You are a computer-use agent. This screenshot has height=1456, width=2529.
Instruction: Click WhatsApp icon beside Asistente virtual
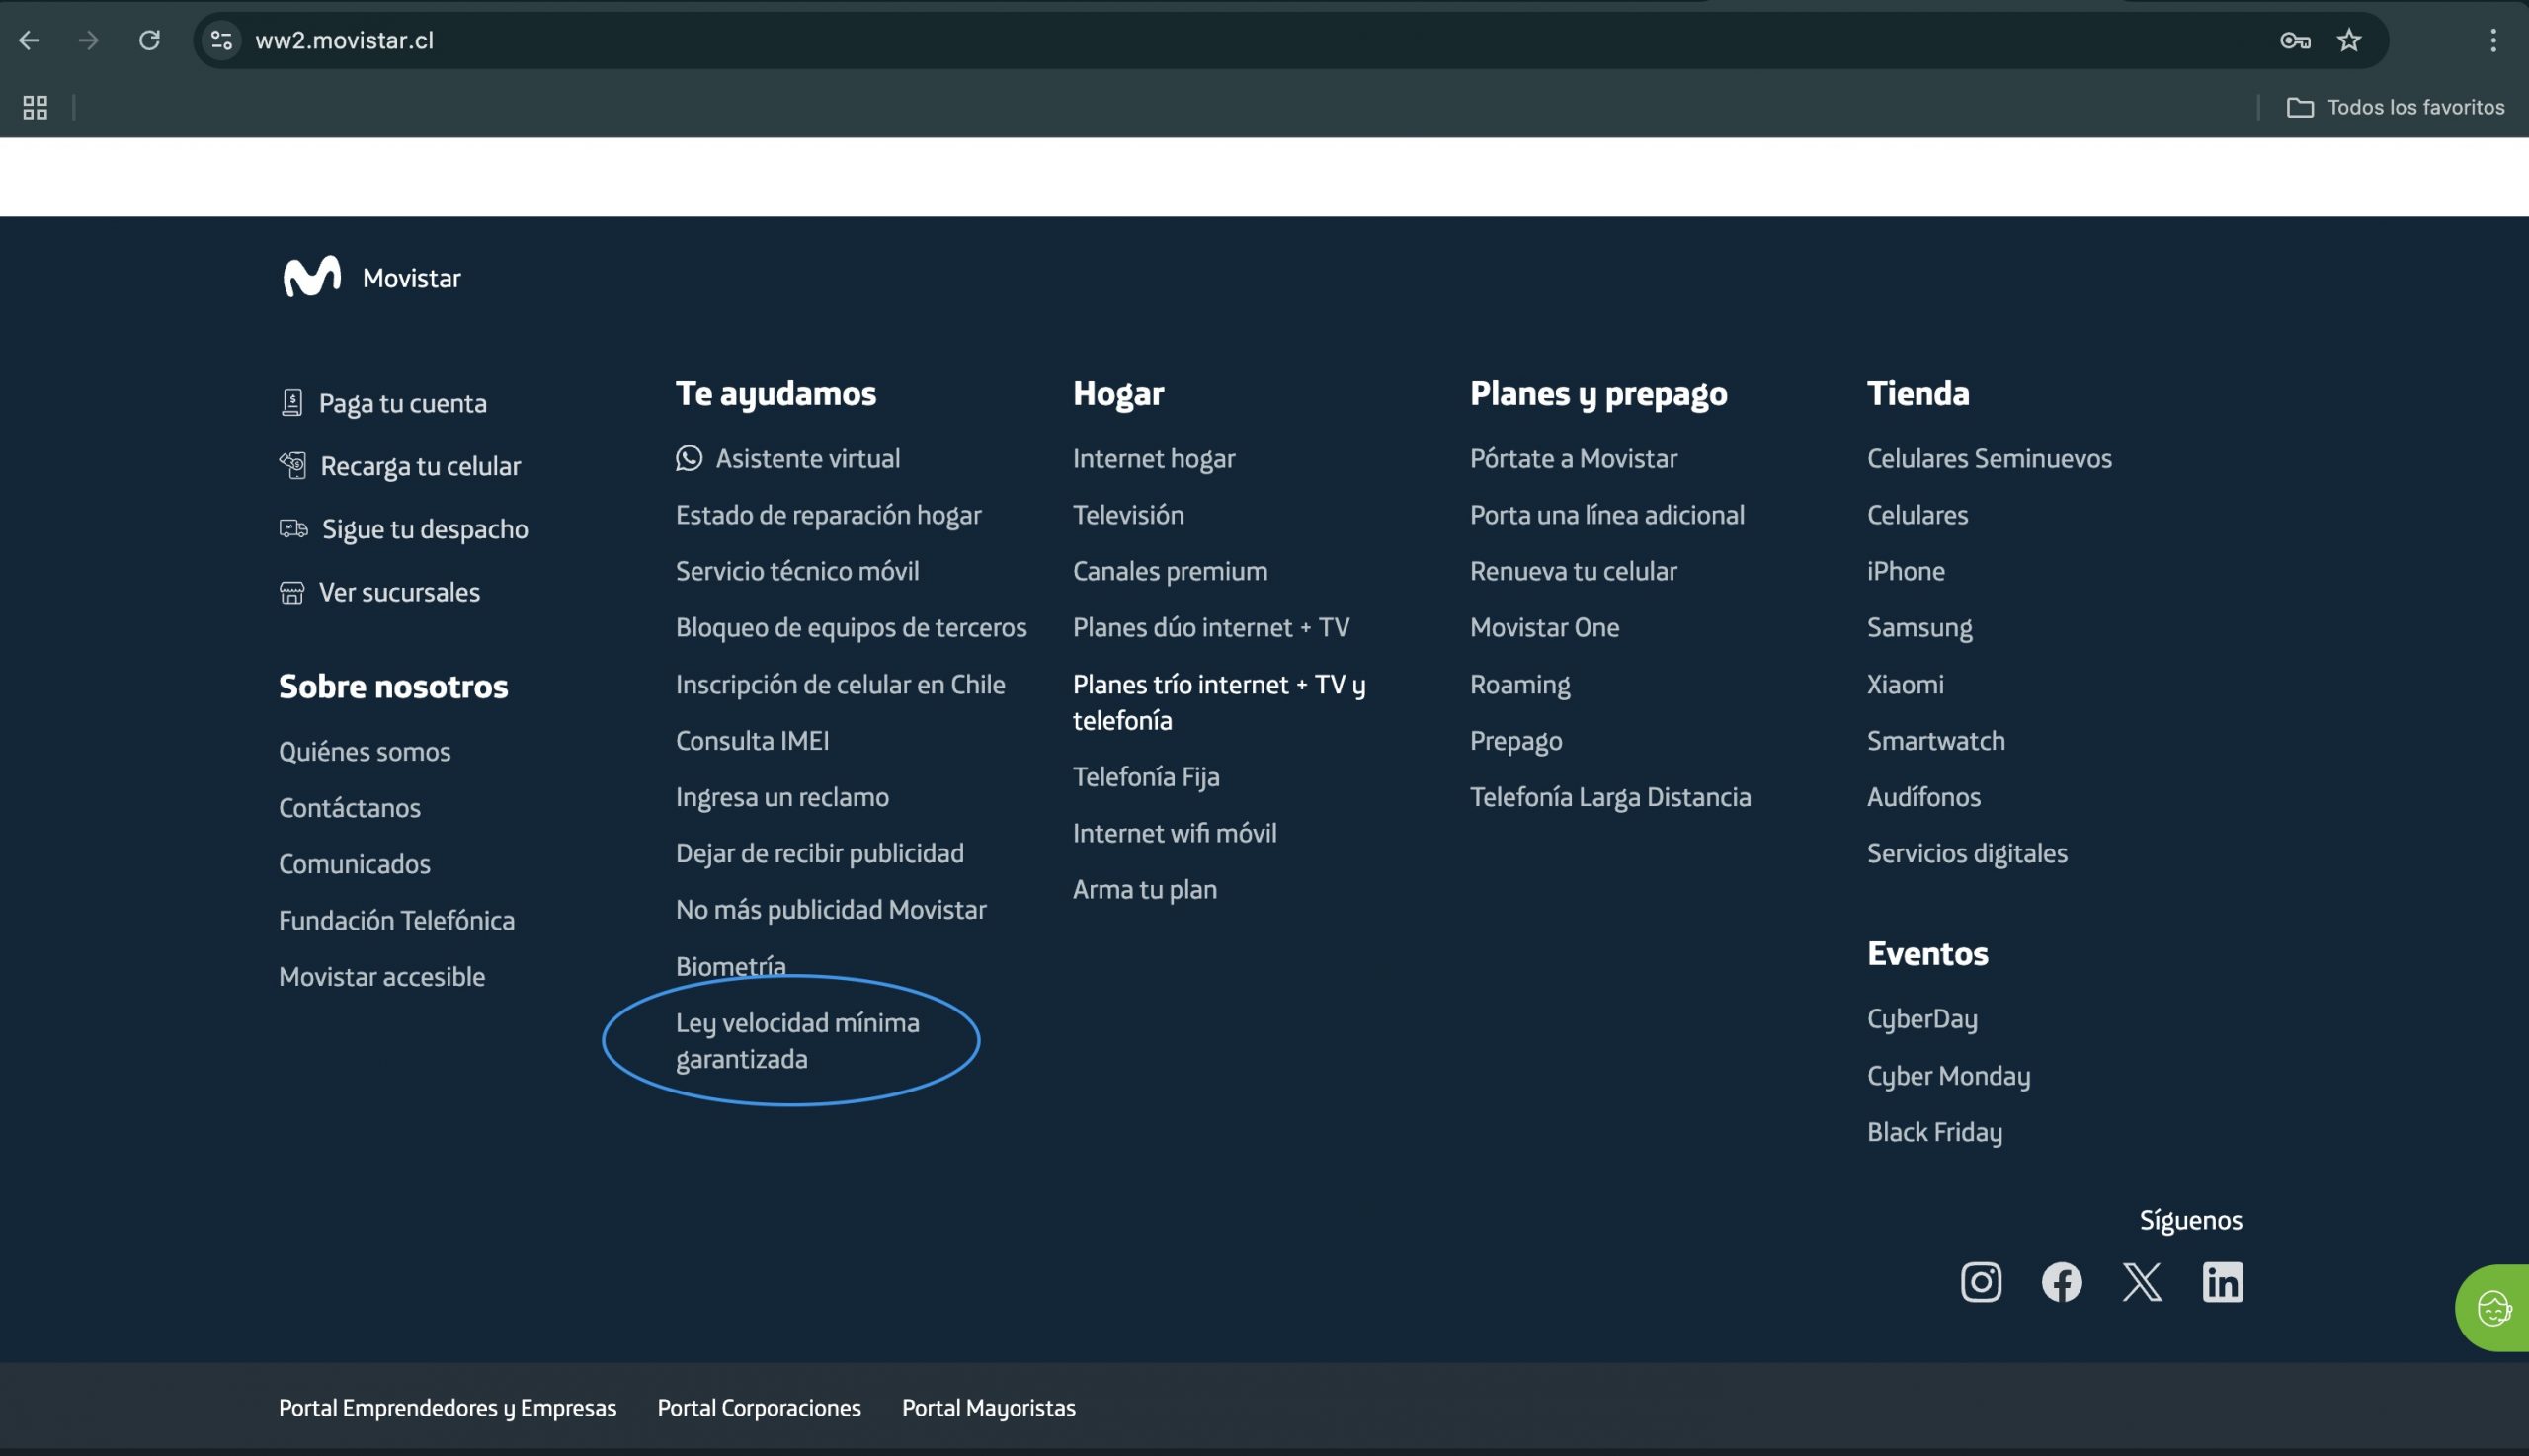click(x=689, y=458)
